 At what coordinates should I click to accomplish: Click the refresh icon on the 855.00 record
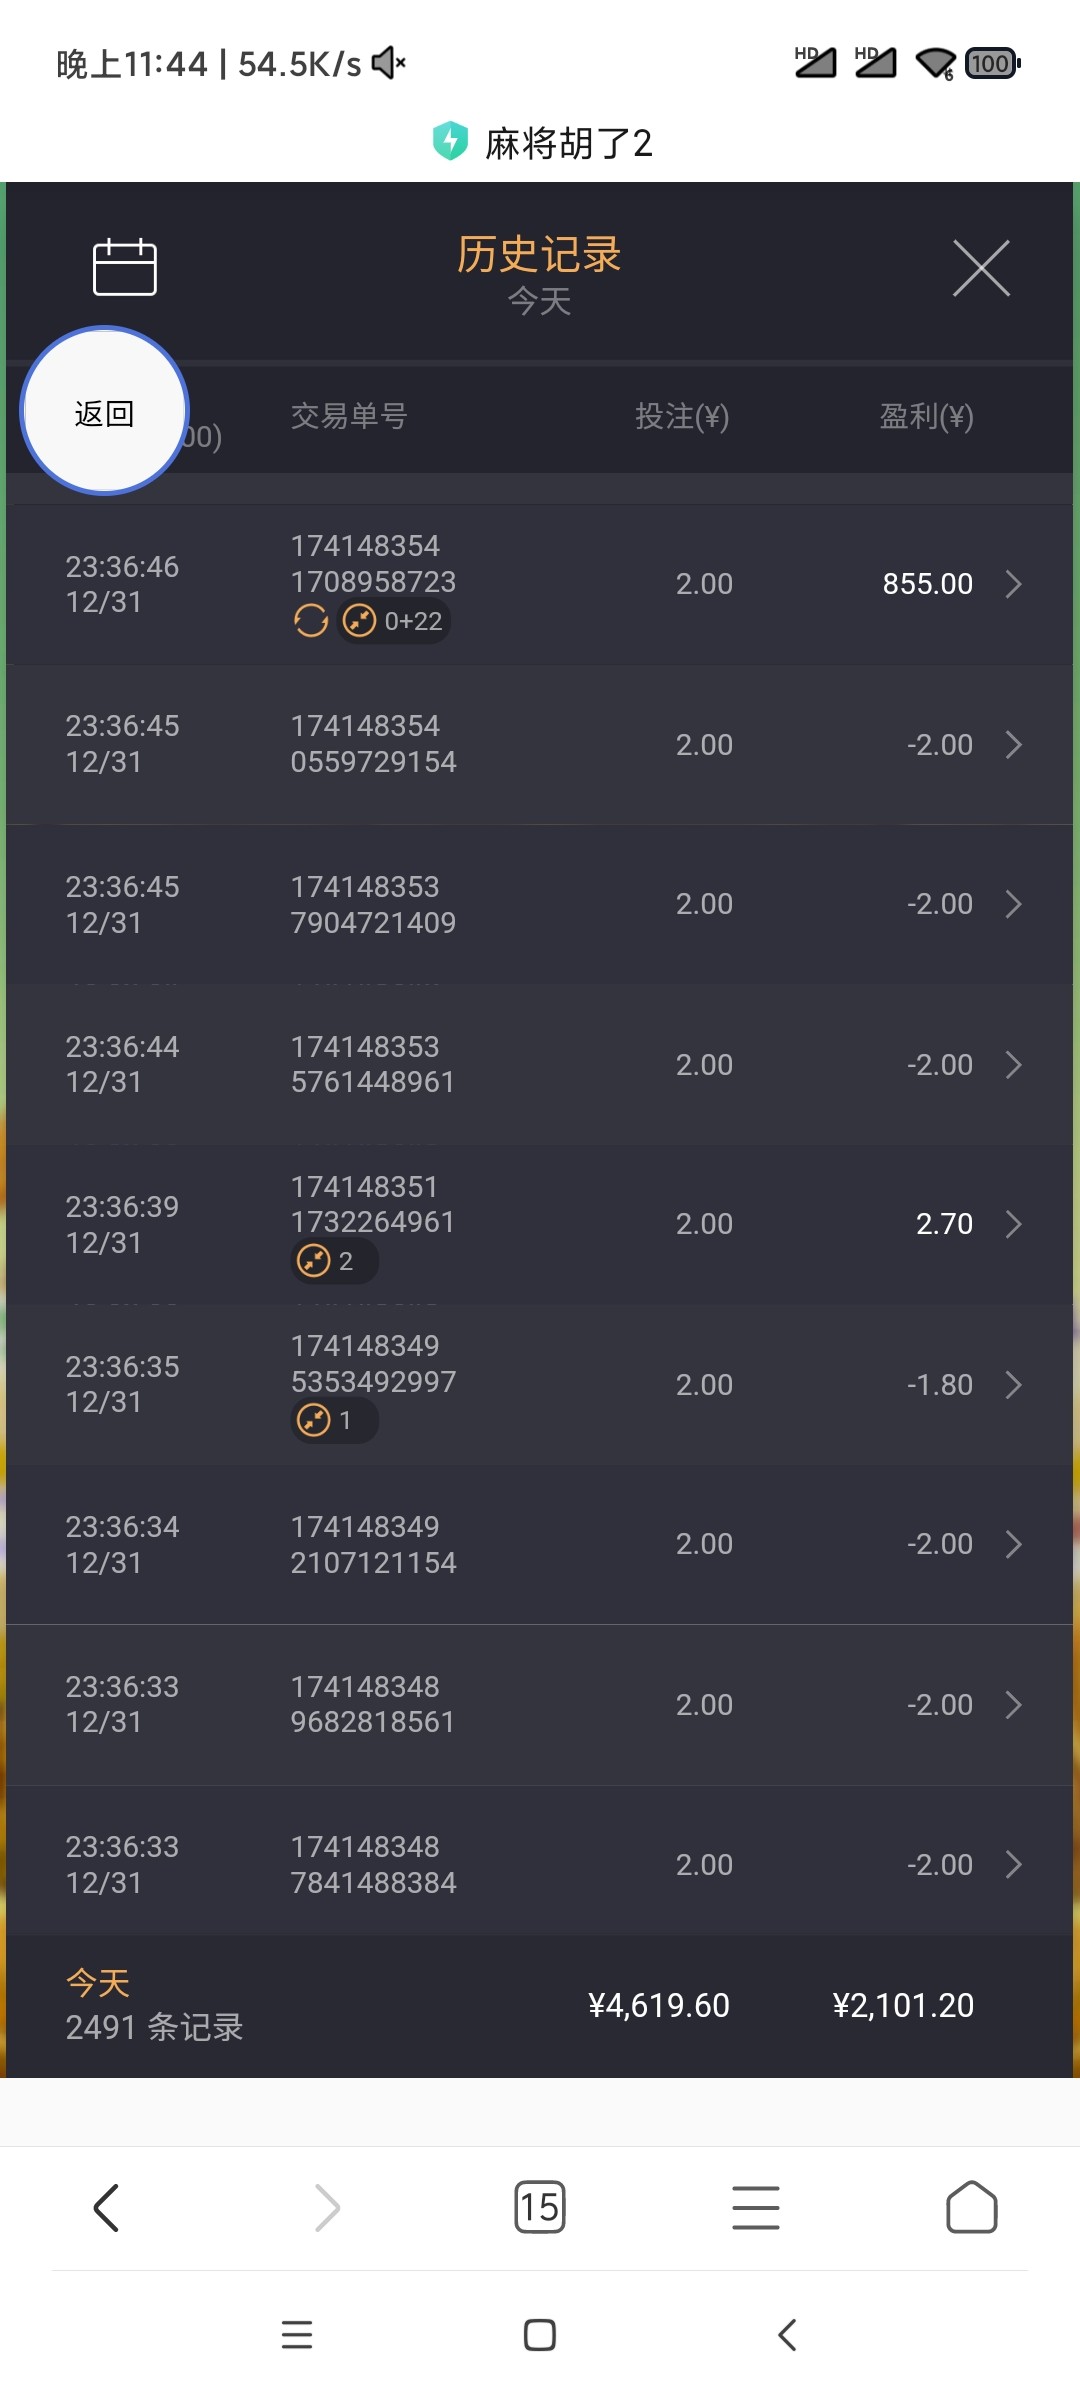coord(311,621)
